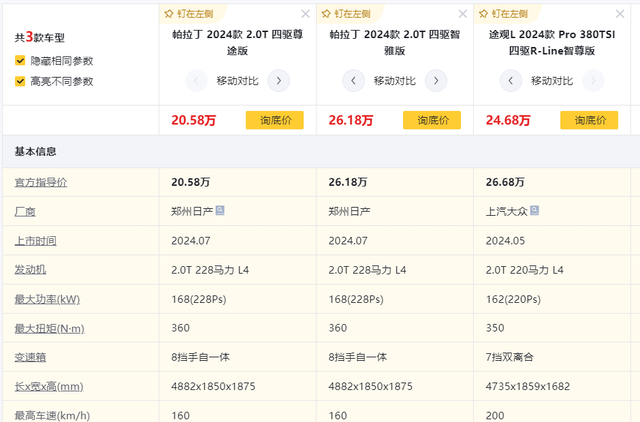Open 厂商 parameter link
The image size is (640, 422).
coord(25,211)
